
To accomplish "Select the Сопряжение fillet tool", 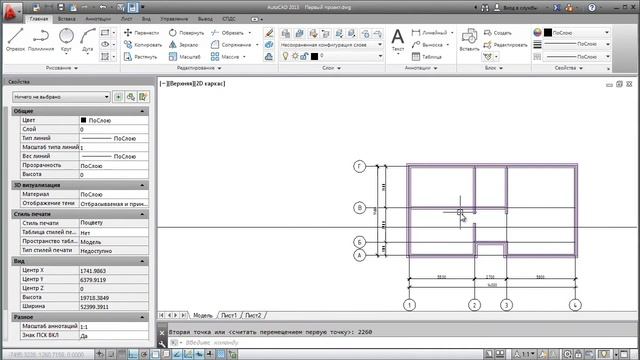I will 231,44.
